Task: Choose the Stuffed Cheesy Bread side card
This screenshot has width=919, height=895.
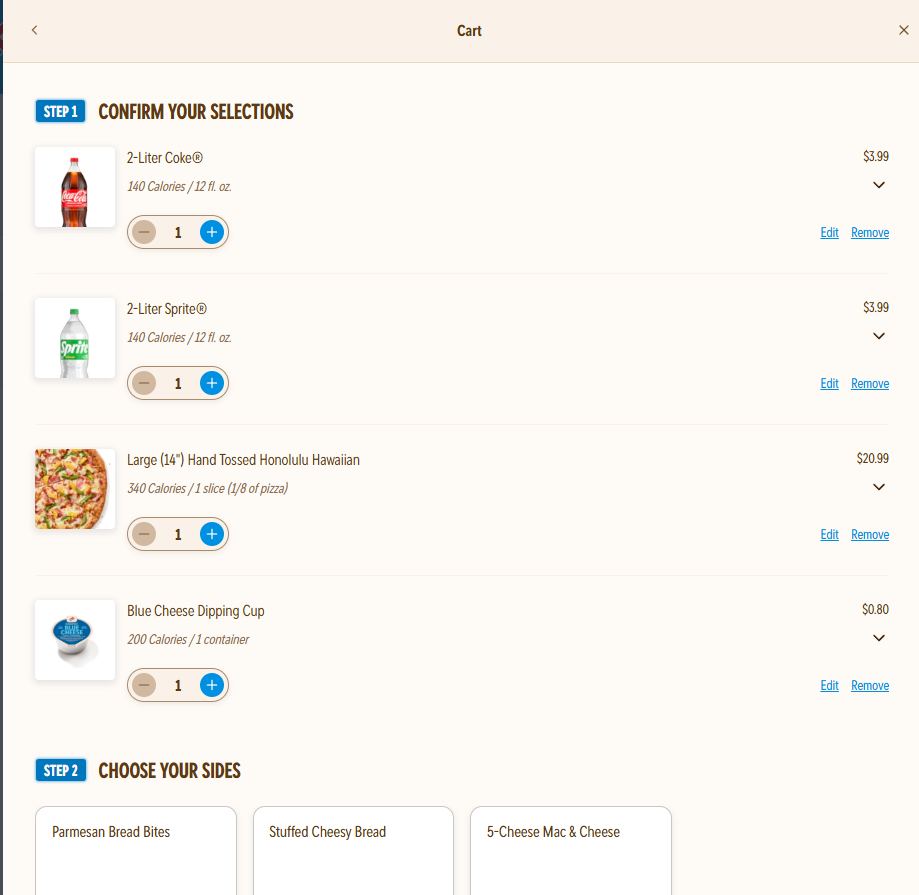Action: point(353,850)
